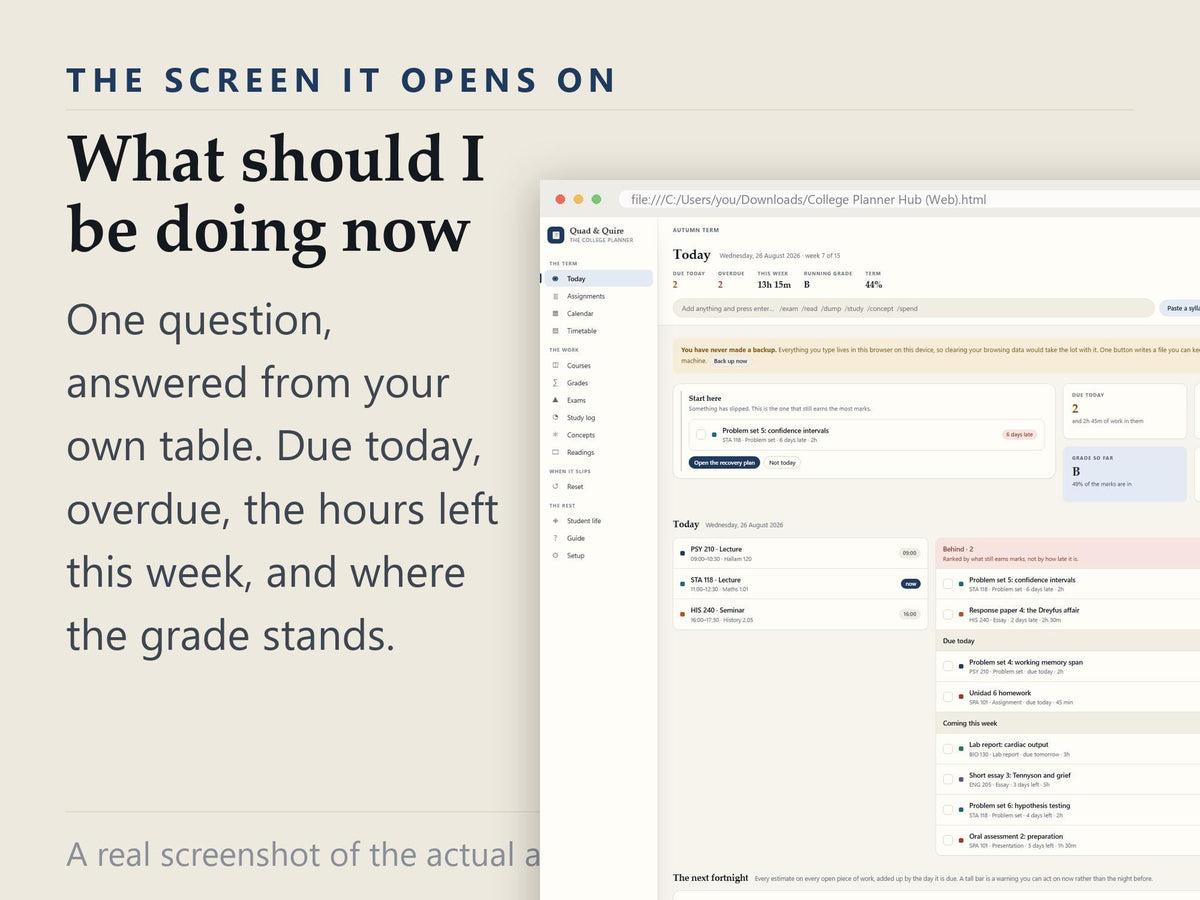Open Readings via its sidebar icon
This screenshot has height=900, width=1200.
[x=556, y=452]
